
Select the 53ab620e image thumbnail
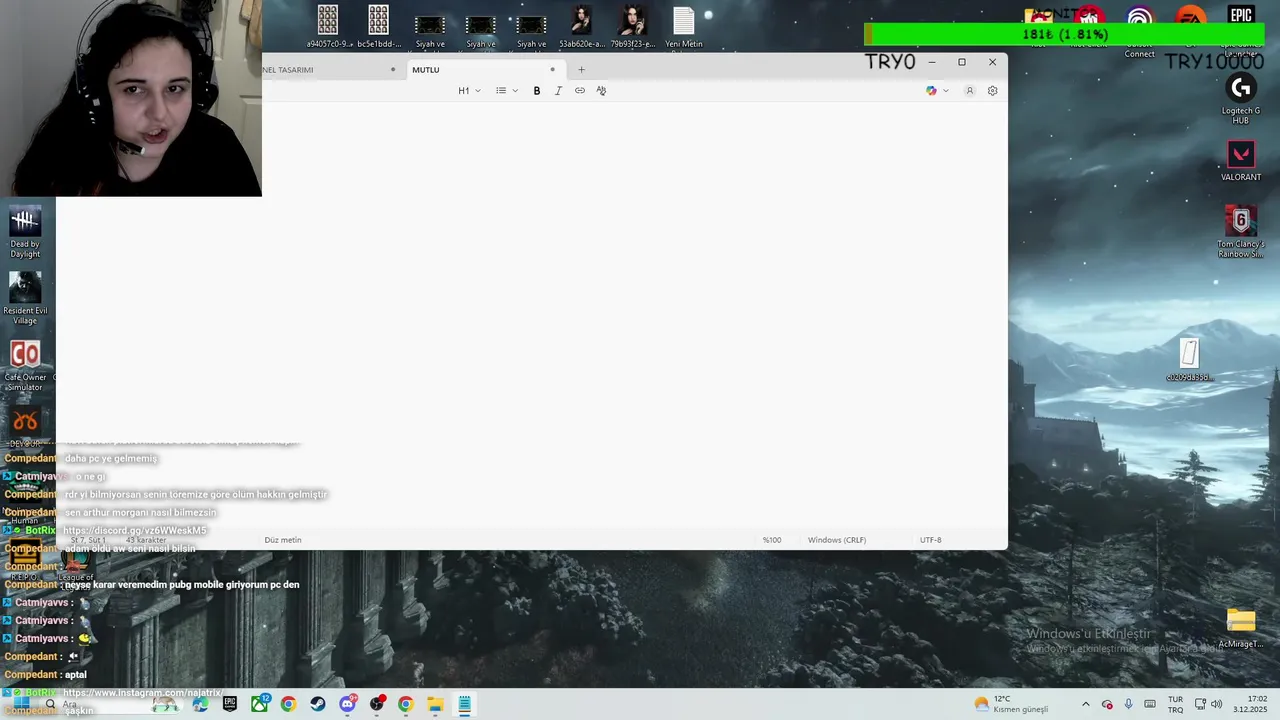coord(581,28)
